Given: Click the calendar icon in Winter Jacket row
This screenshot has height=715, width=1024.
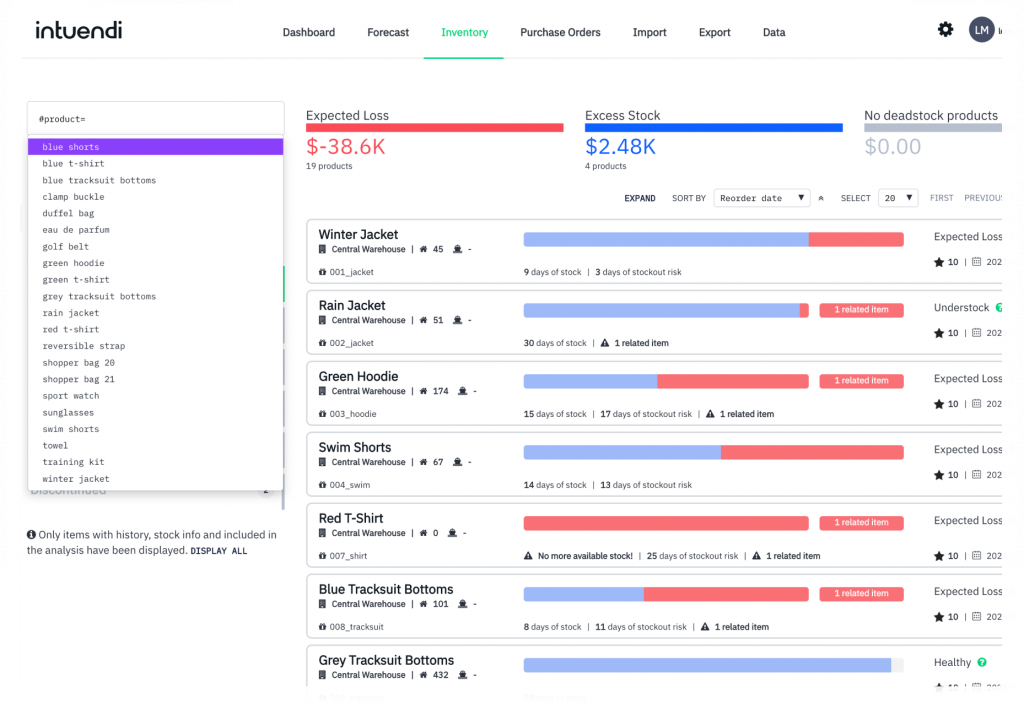Looking at the screenshot, I should 976,262.
